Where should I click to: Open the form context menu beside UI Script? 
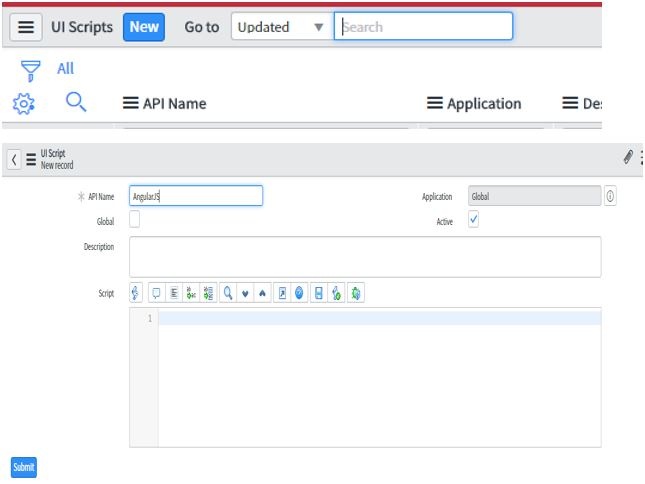pyautogui.click(x=31, y=159)
